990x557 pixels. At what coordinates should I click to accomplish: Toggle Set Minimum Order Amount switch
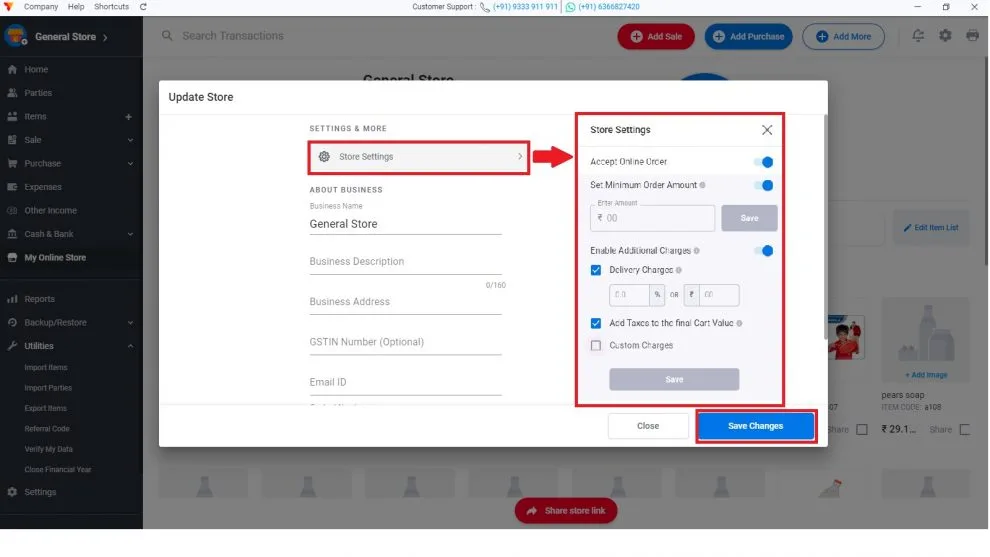pyautogui.click(x=764, y=186)
